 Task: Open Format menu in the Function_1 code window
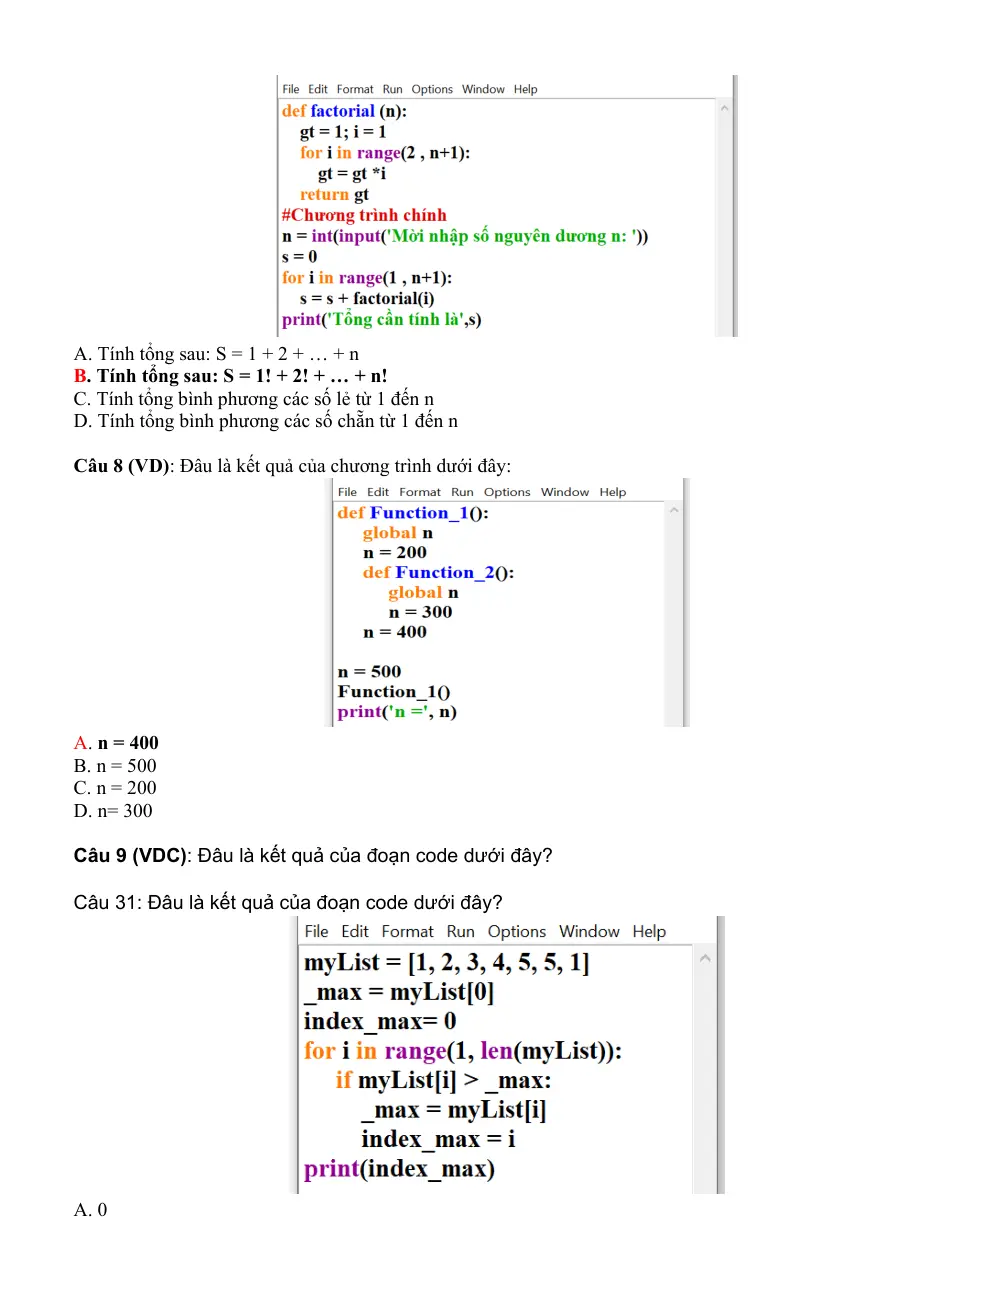(420, 492)
